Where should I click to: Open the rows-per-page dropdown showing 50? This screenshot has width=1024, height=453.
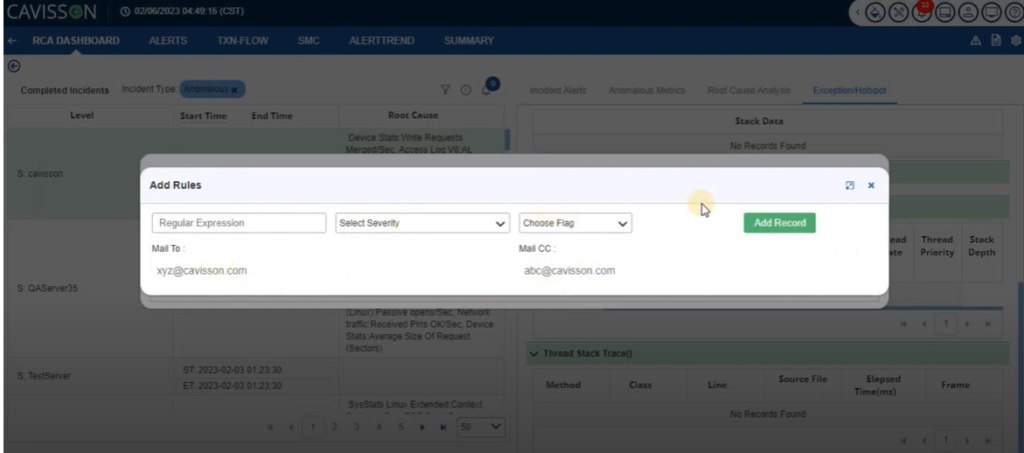pyautogui.click(x=481, y=426)
